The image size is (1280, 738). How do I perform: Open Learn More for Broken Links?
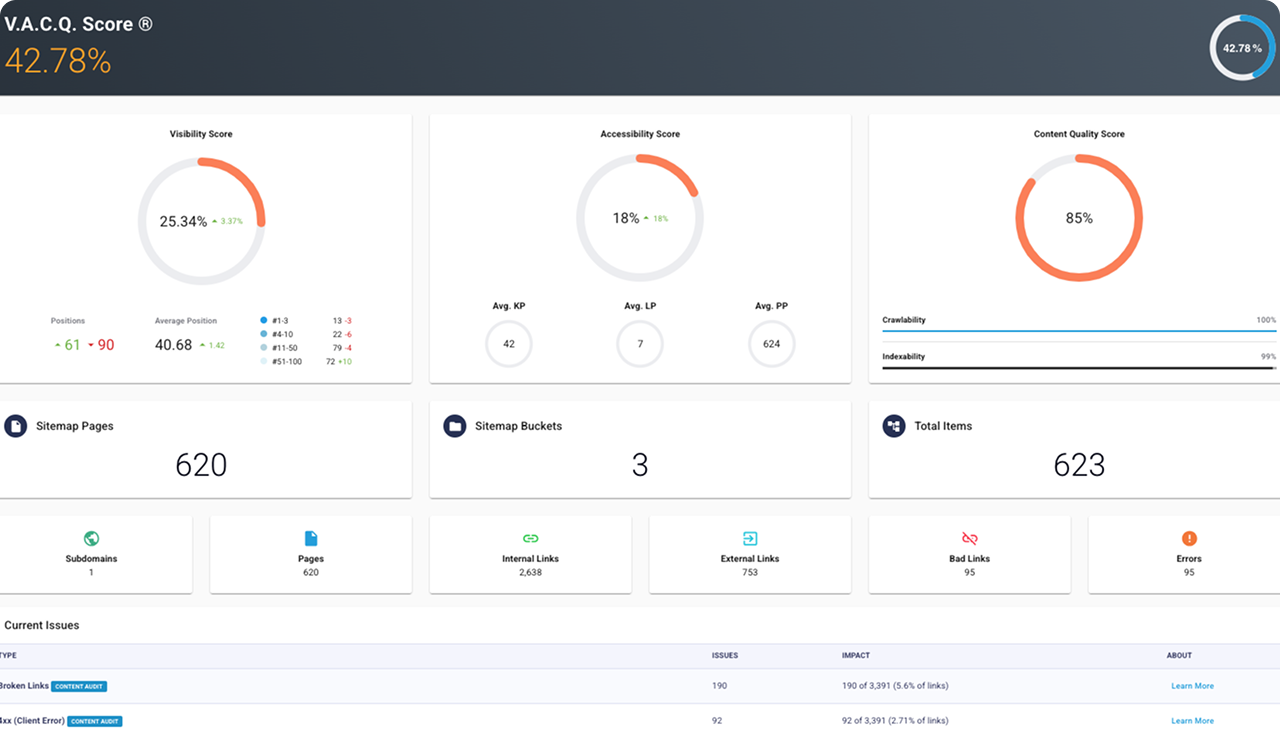pyautogui.click(x=1192, y=686)
